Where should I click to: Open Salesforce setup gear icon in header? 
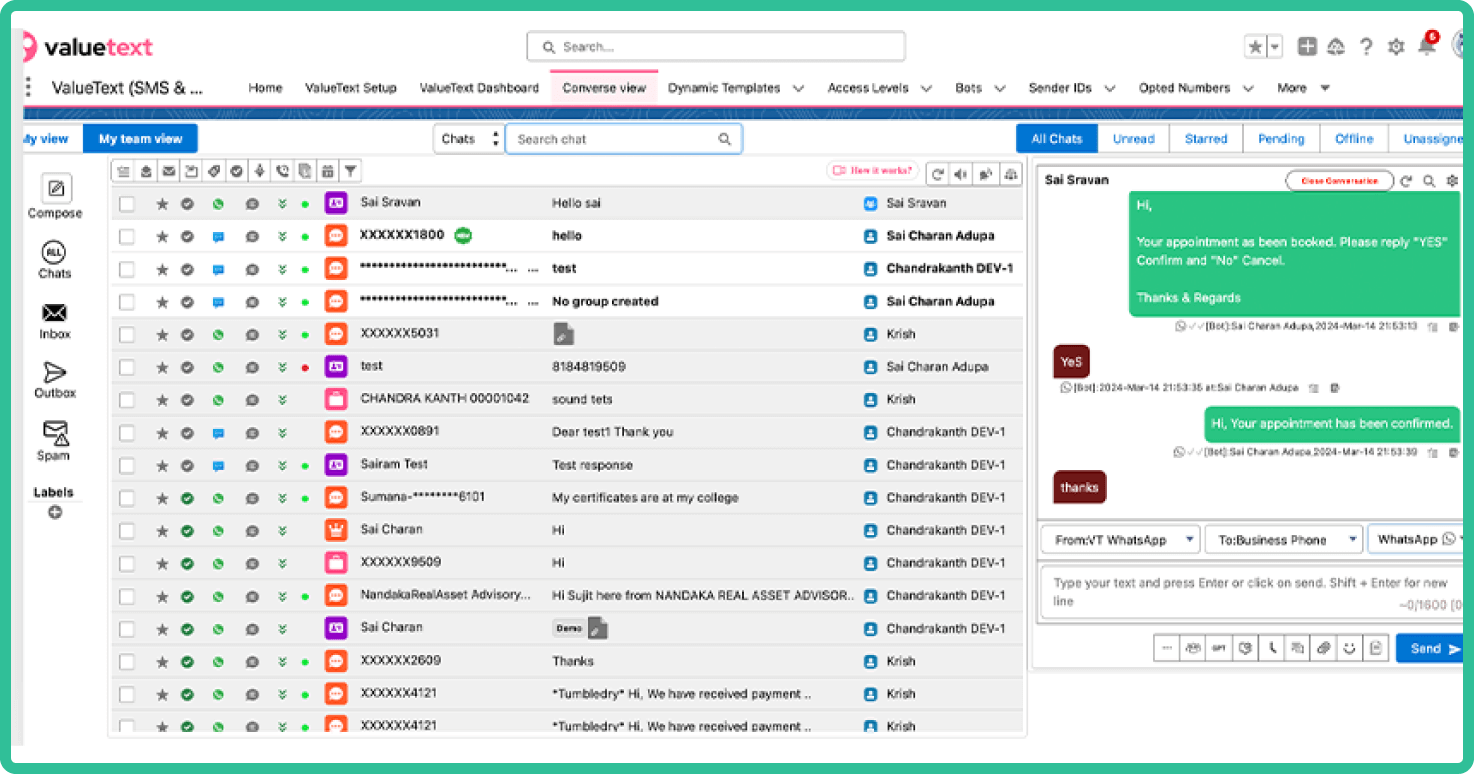point(1396,46)
